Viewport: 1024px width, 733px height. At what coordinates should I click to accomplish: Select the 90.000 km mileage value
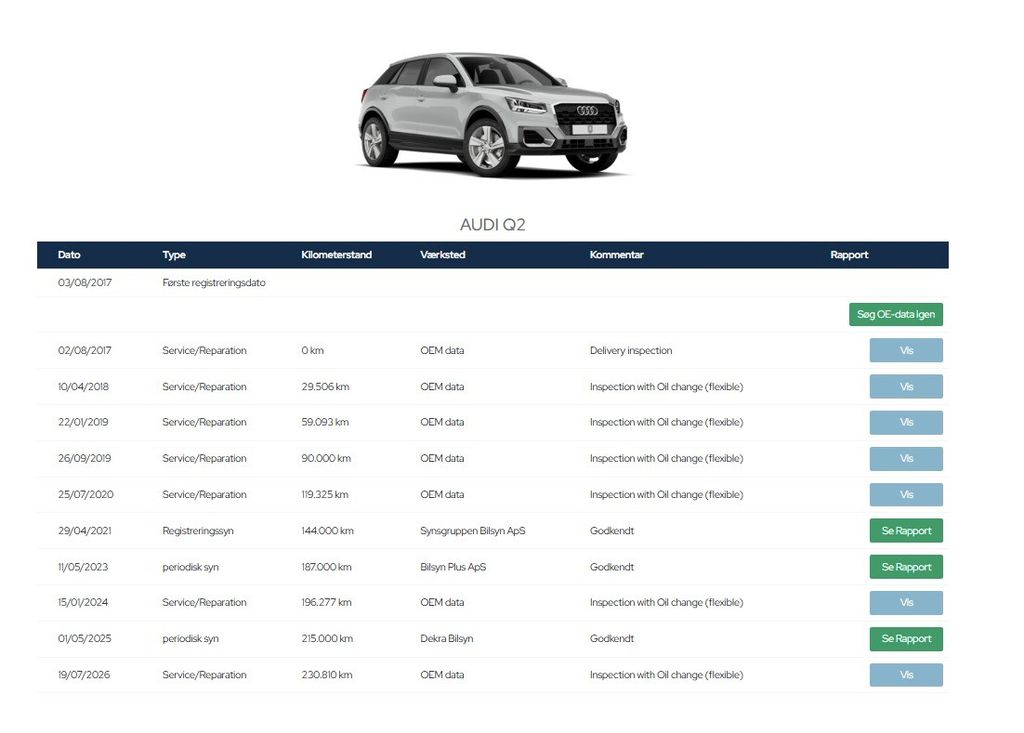pyautogui.click(x=326, y=459)
